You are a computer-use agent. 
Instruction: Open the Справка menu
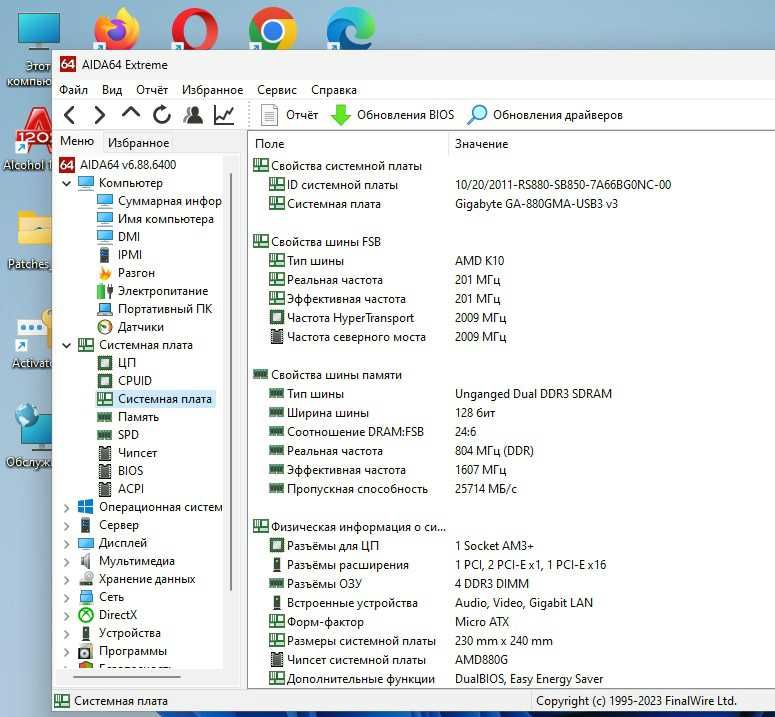[334, 90]
